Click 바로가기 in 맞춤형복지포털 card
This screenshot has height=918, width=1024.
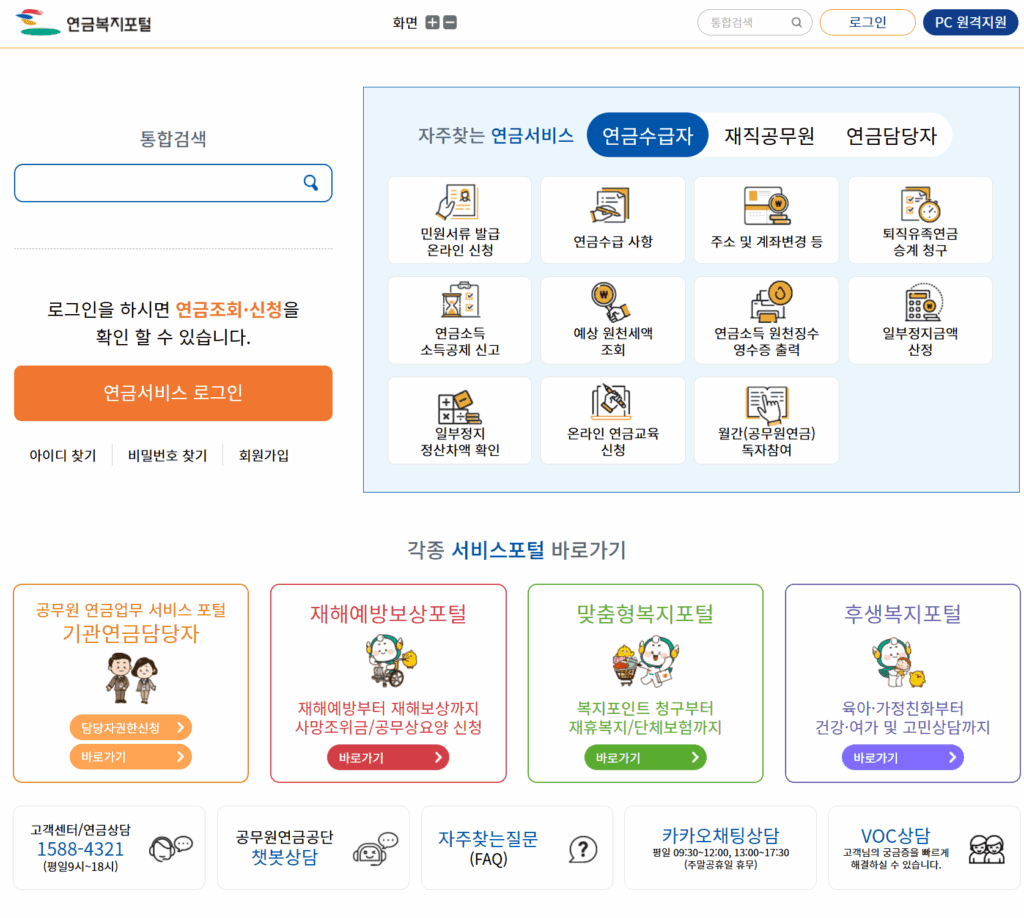pos(645,757)
